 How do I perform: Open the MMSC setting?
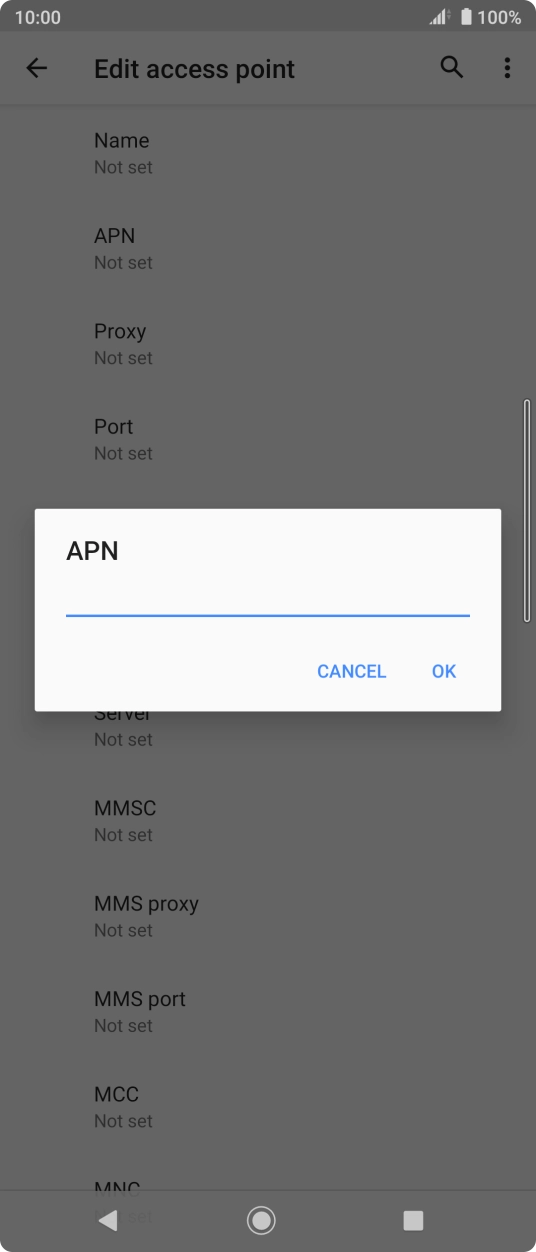(x=268, y=821)
